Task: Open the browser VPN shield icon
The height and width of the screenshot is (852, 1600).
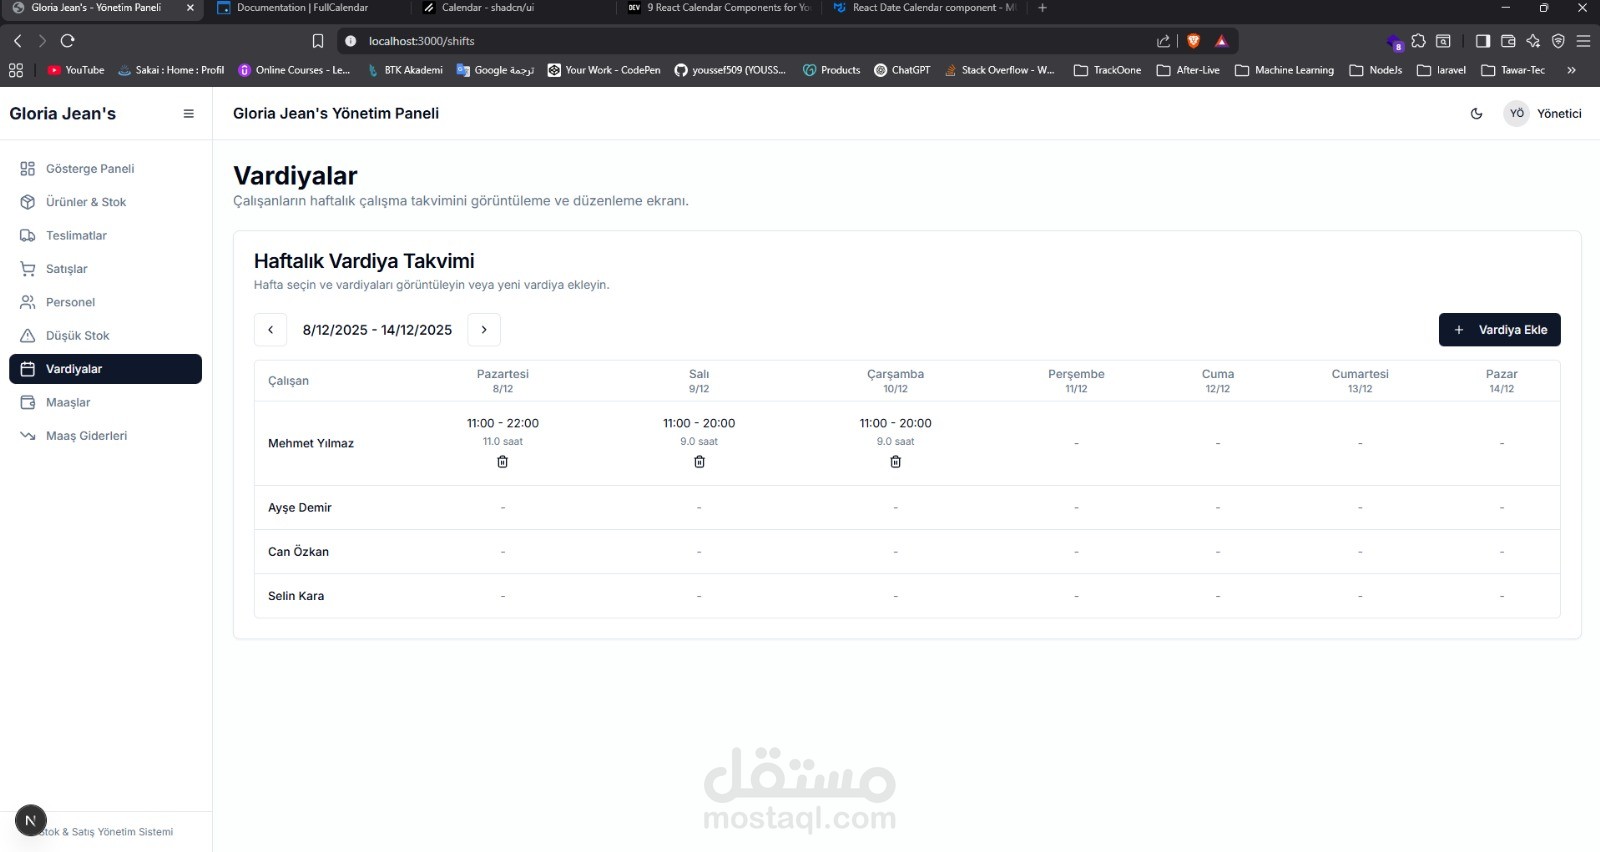Action: click(x=1558, y=41)
